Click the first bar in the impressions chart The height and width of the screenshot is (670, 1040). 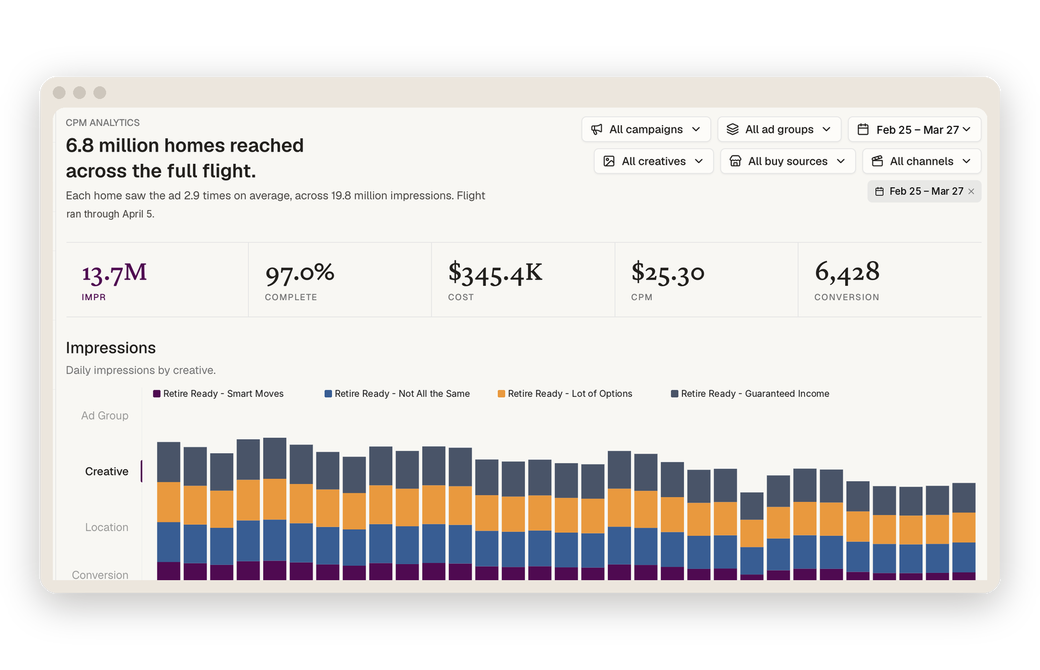[168, 511]
